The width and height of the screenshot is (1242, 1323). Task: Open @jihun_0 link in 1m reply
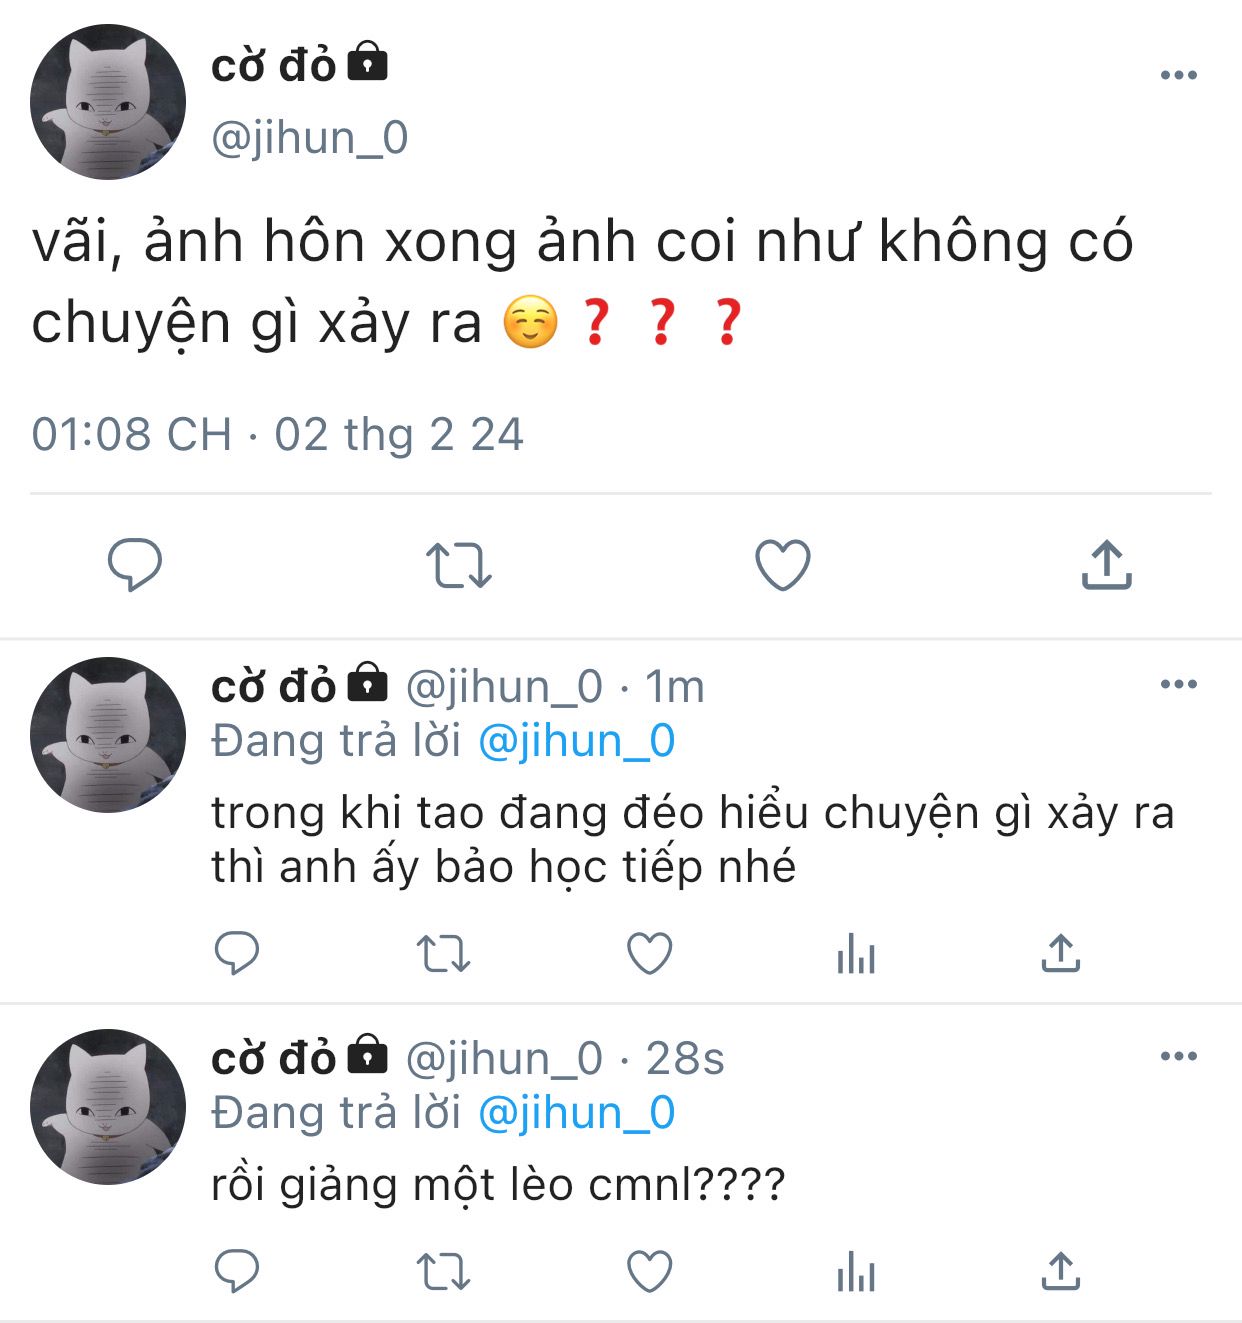(577, 742)
